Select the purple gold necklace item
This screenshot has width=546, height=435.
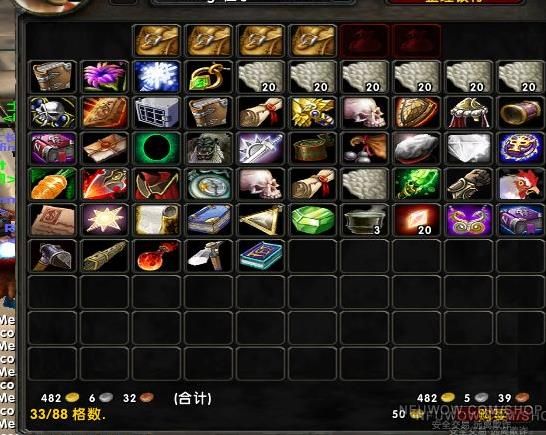tap(469, 220)
